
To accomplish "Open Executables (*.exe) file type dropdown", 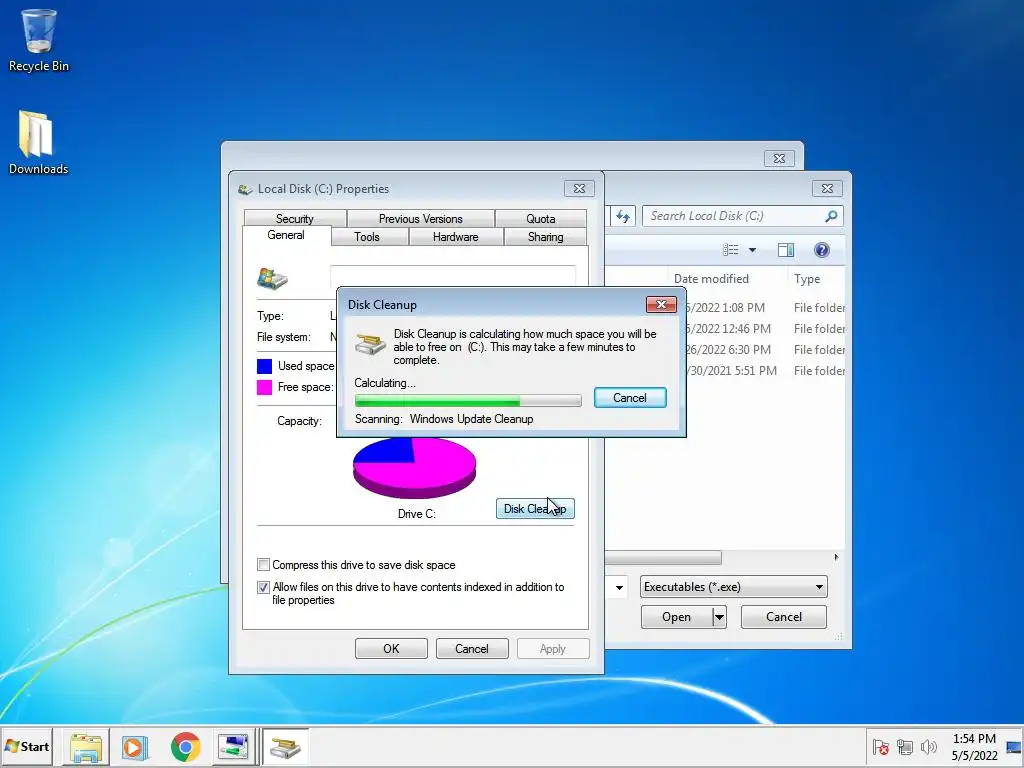I will (733, 587).
